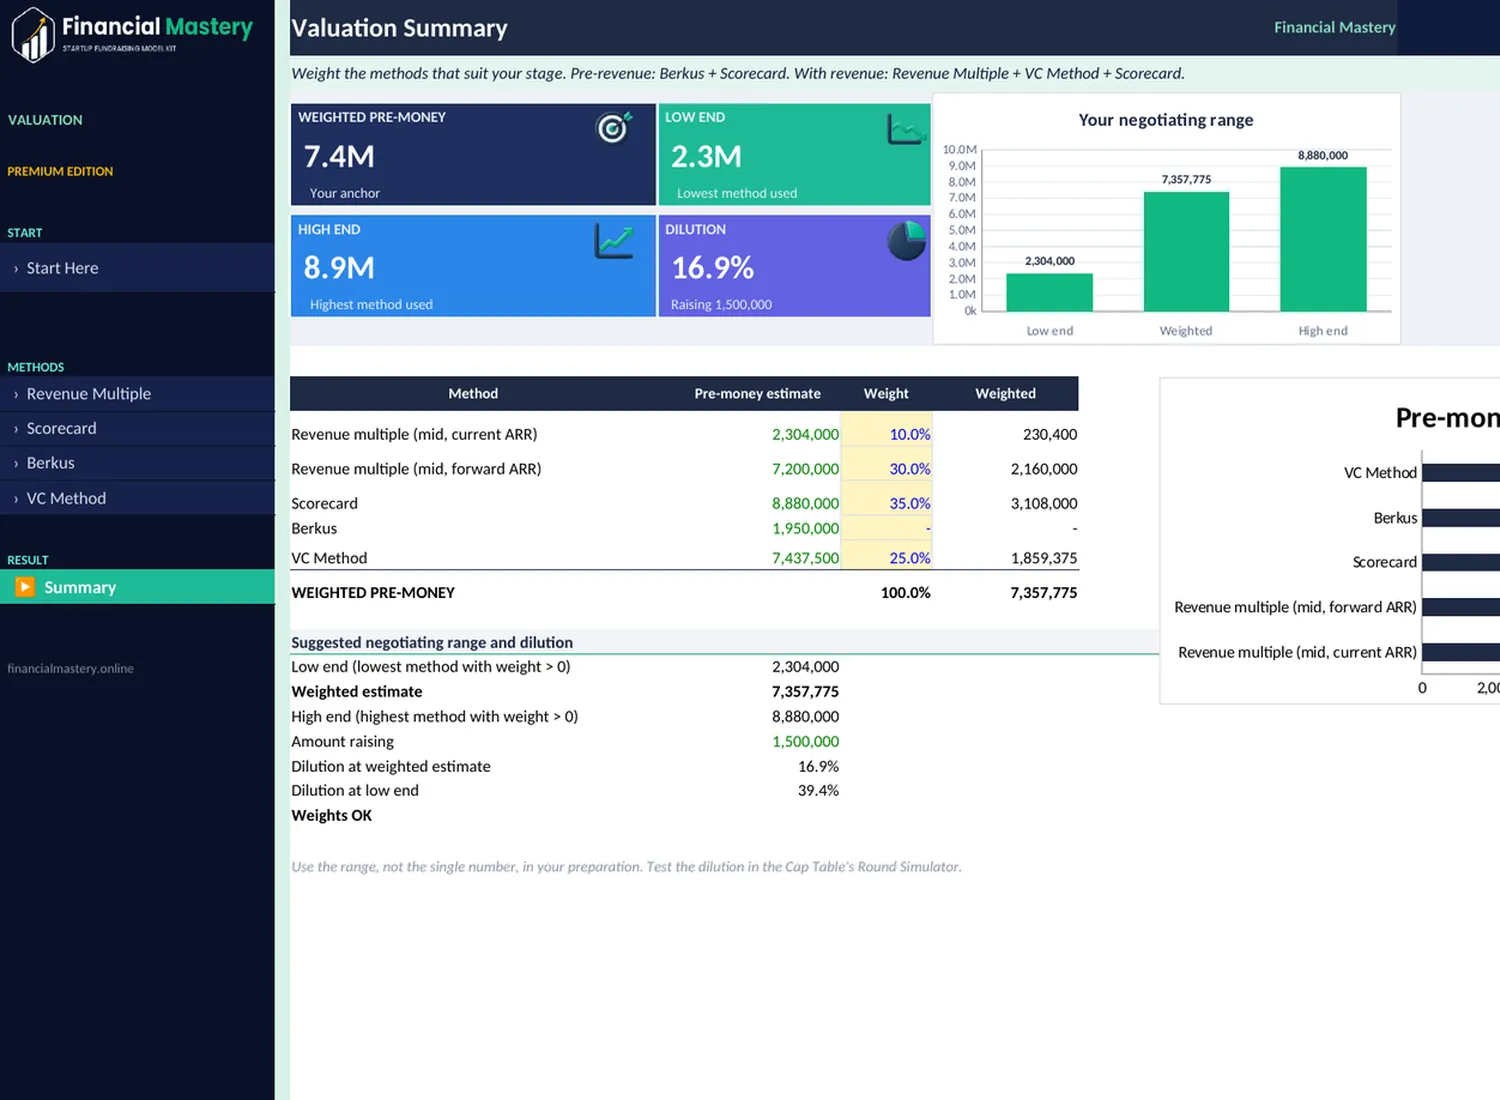Click the pie chart icon on Dilution card

click(907, 241)
